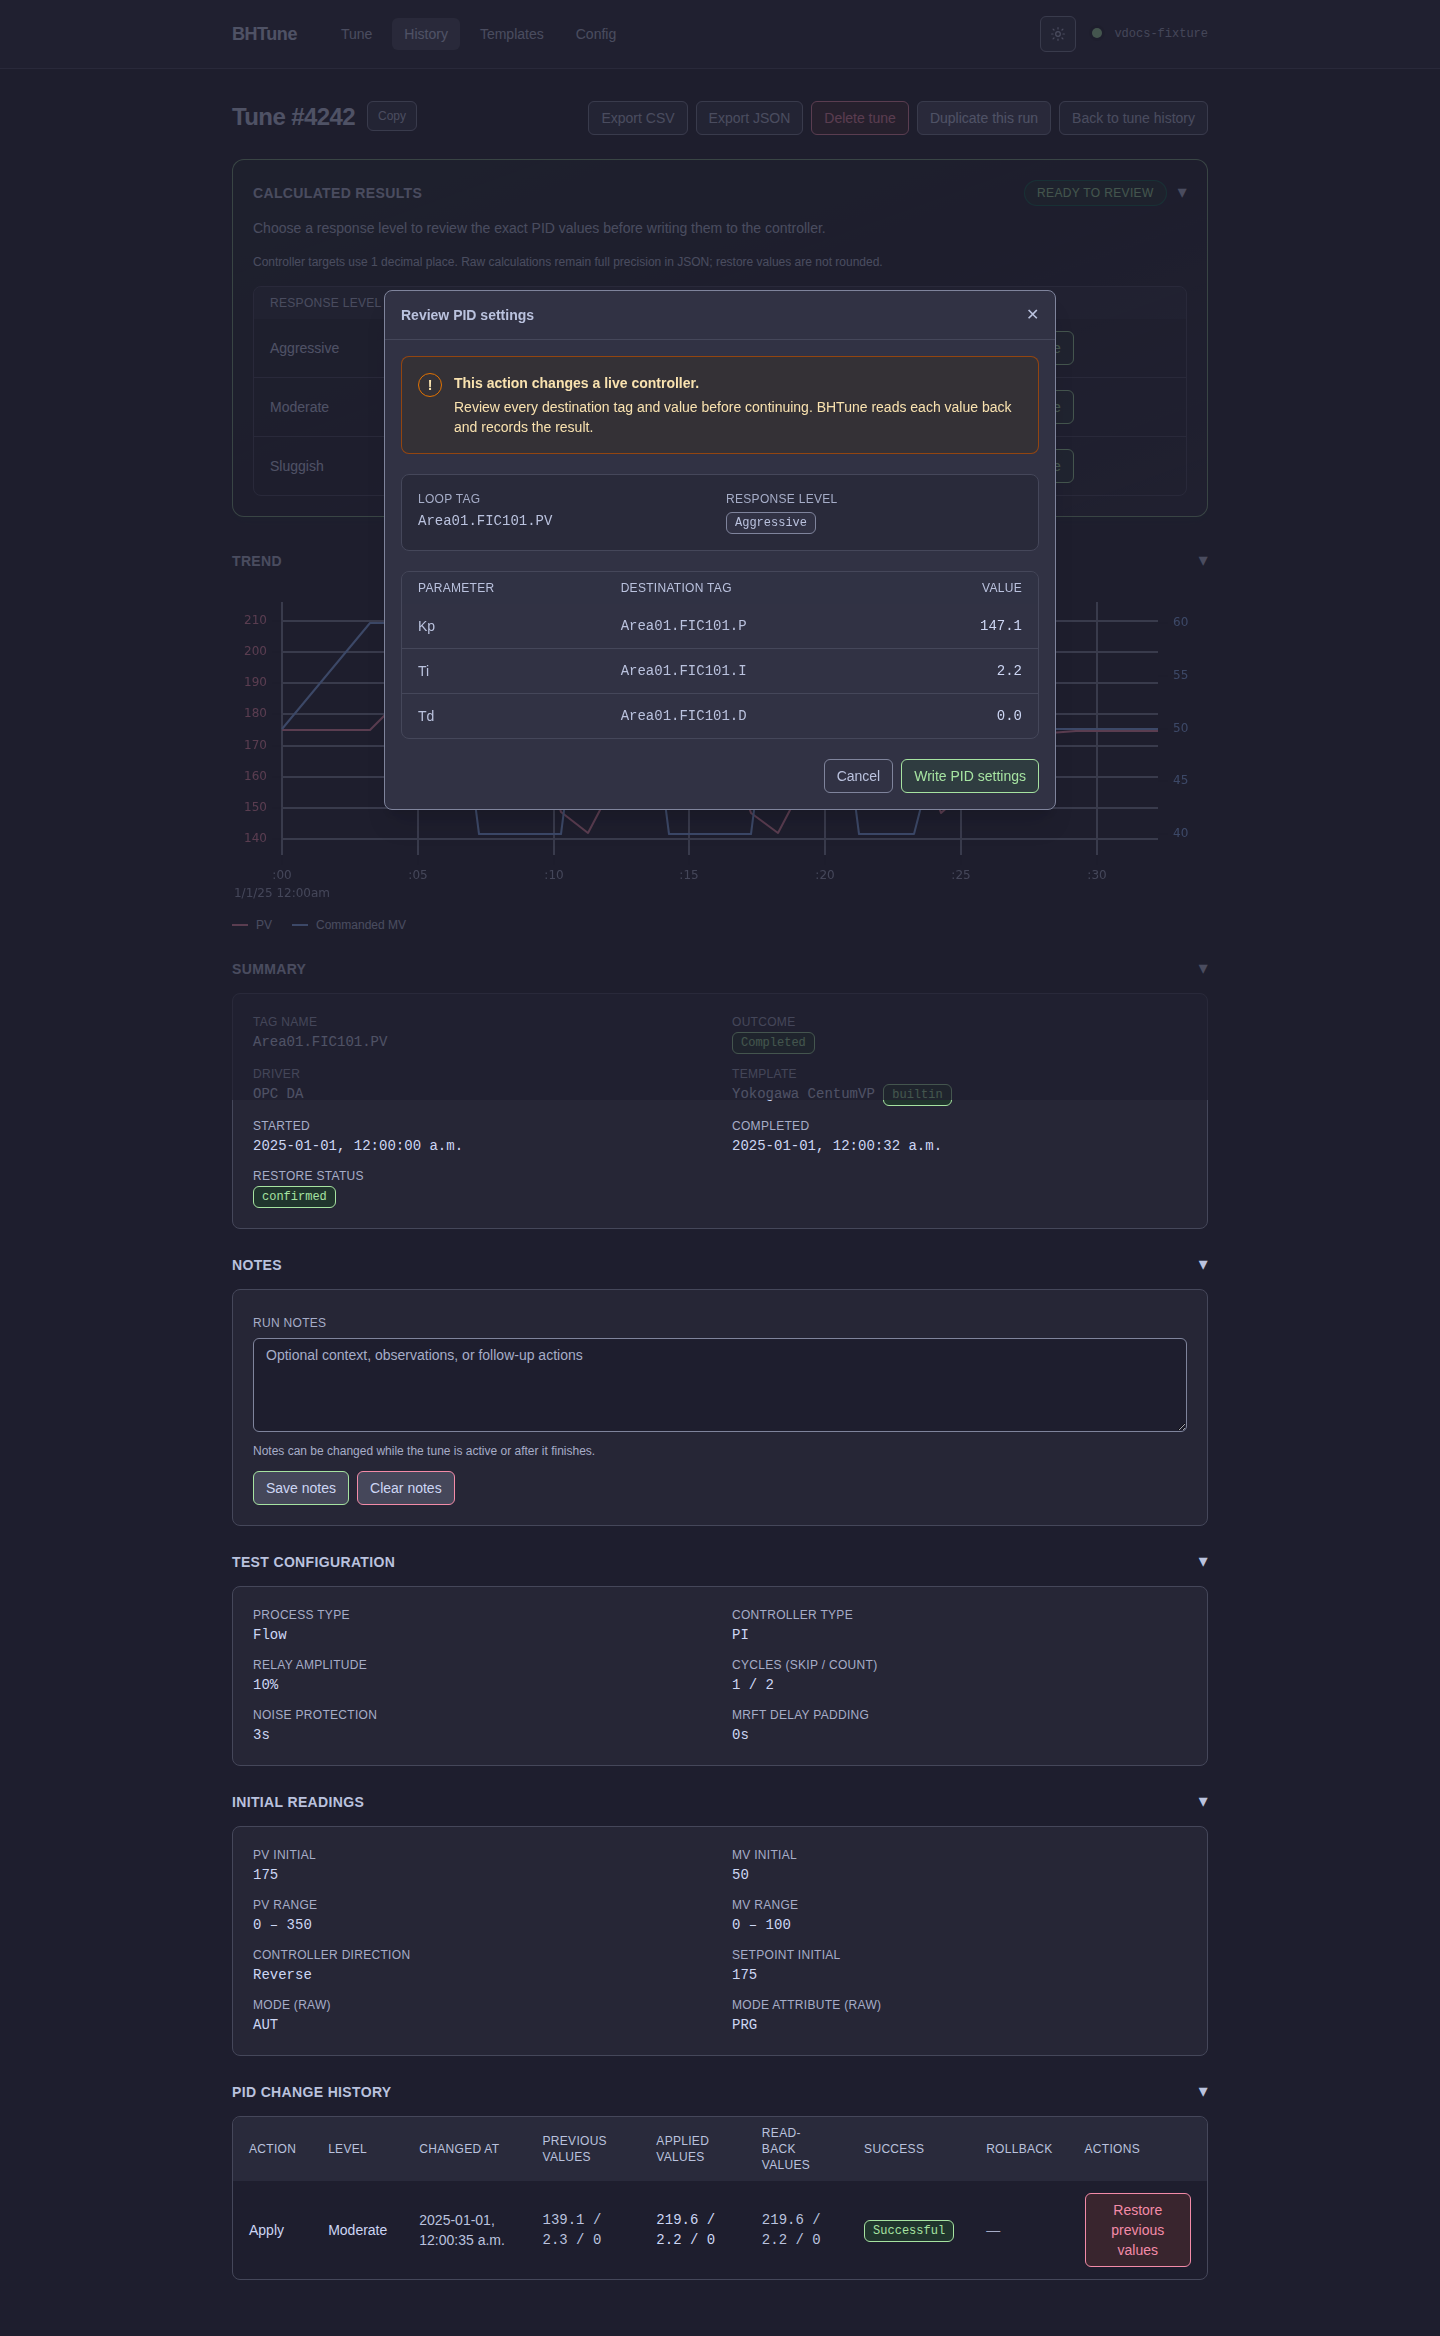Toggle the light/dark theme icon

tap(1057, 34)
